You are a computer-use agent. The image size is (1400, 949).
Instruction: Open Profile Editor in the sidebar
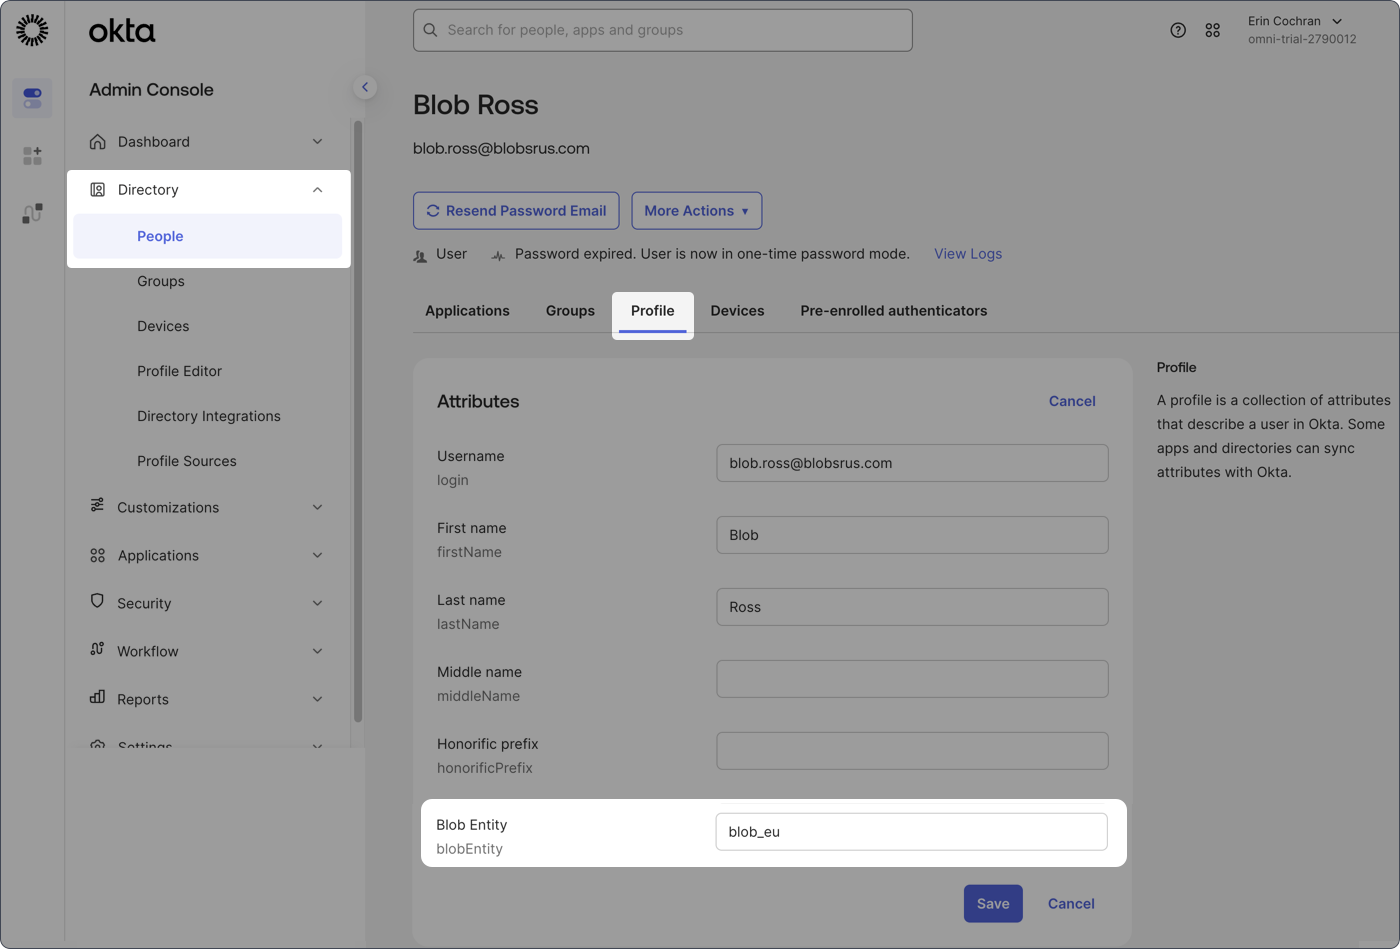[x=179, y=371]
